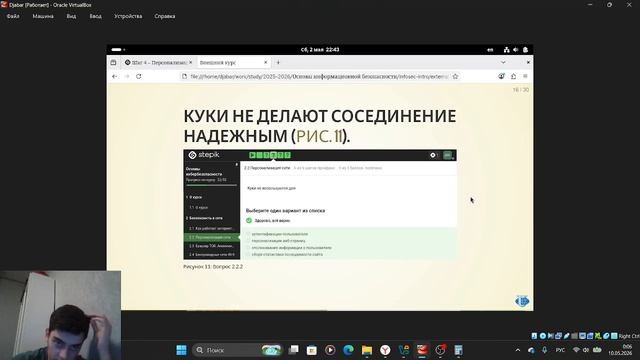Click the caption Рисунок 11: Вопрос 2.2.2
Screen dimensions: 640x360
tap(213, 267)
